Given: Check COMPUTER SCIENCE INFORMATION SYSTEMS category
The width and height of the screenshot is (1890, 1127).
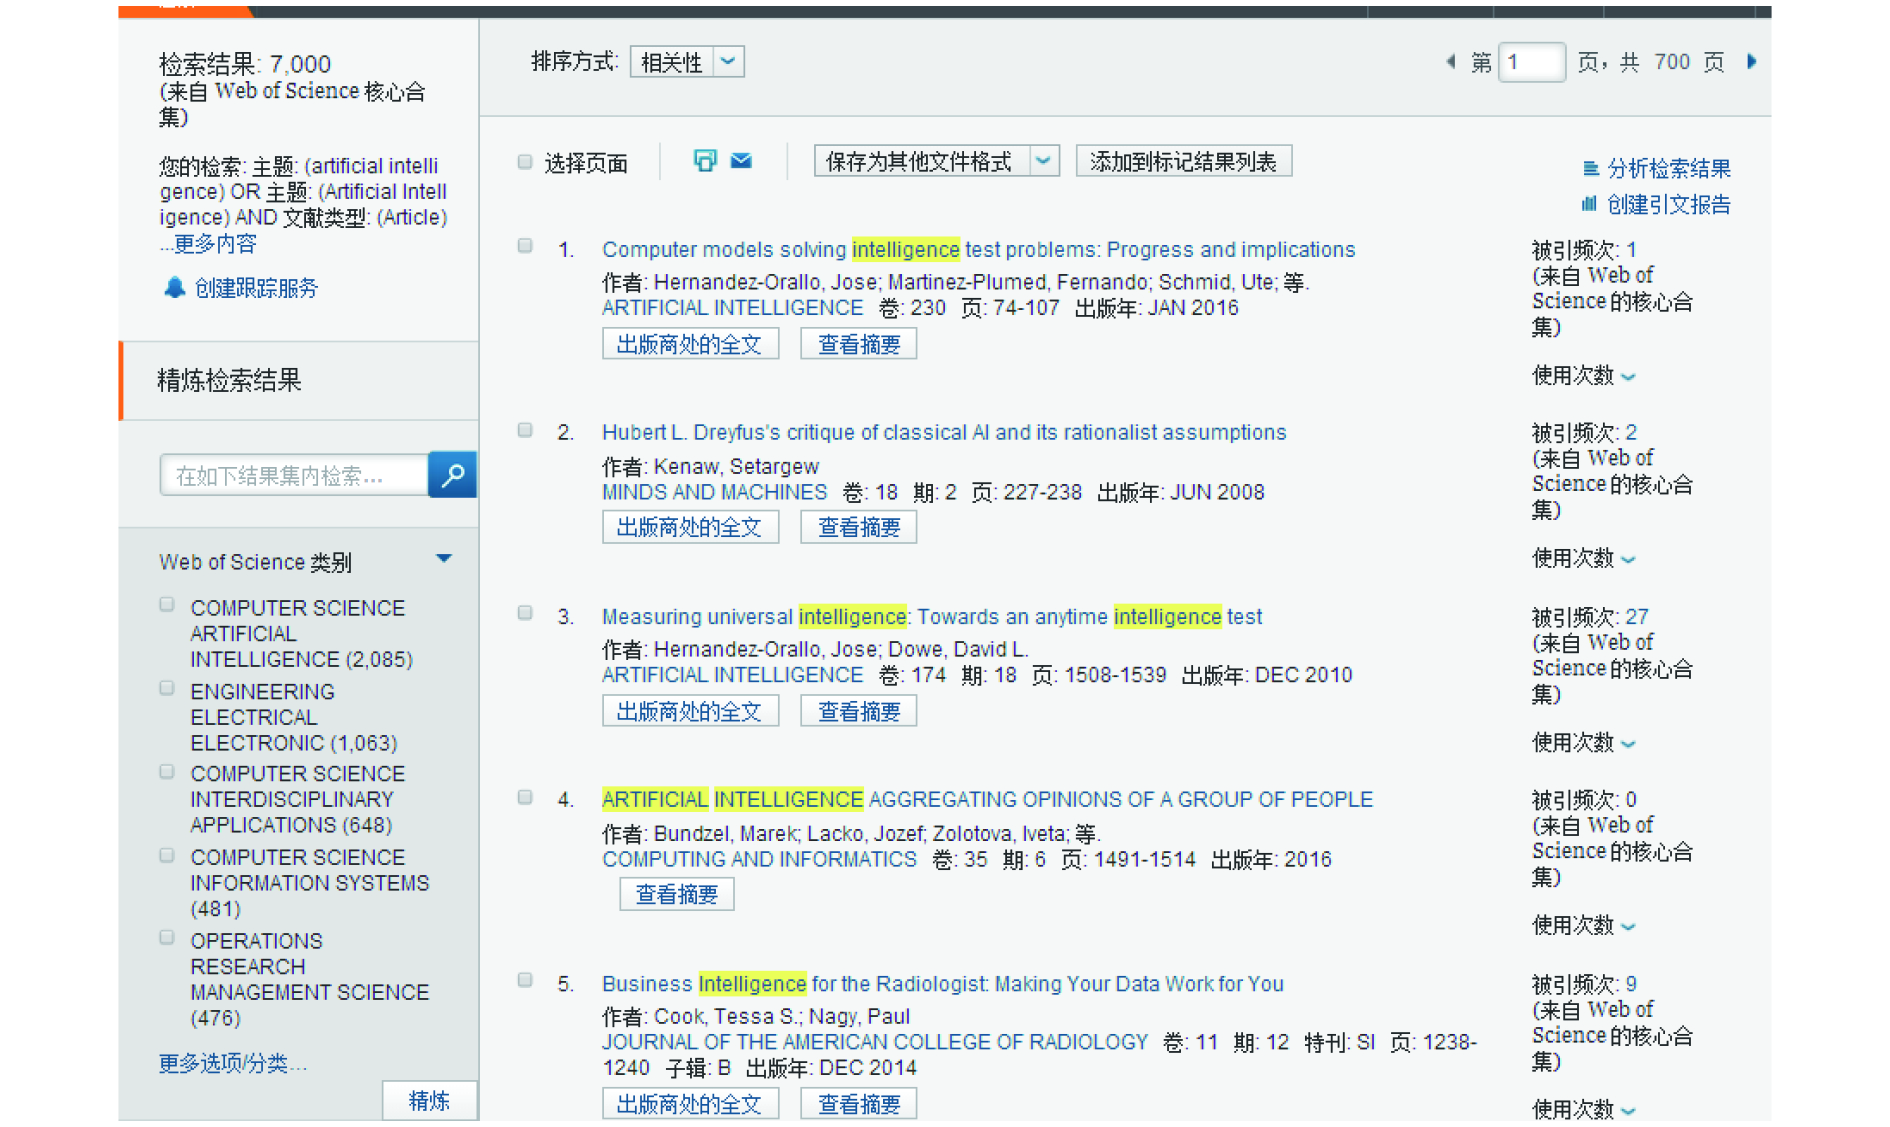Looking at the screenshot, I should click(x=167, y=856).
